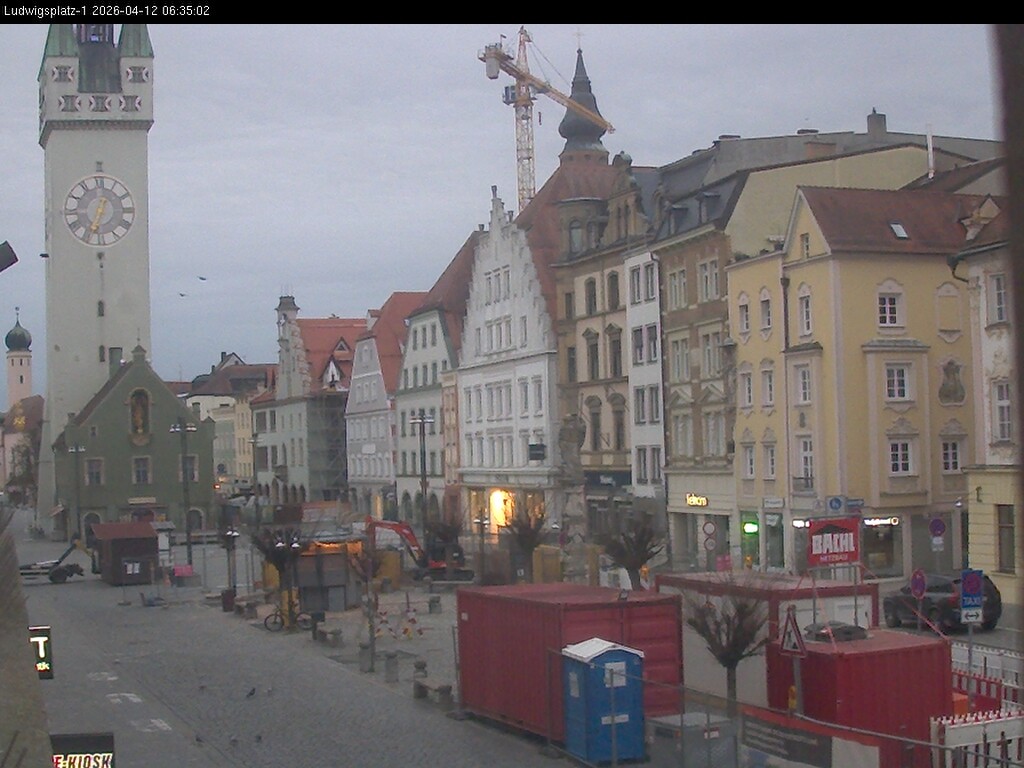Screen dimensions: 1024x768
Task: Select the yellow warning triangle near containers
Action: click(792, 637)
